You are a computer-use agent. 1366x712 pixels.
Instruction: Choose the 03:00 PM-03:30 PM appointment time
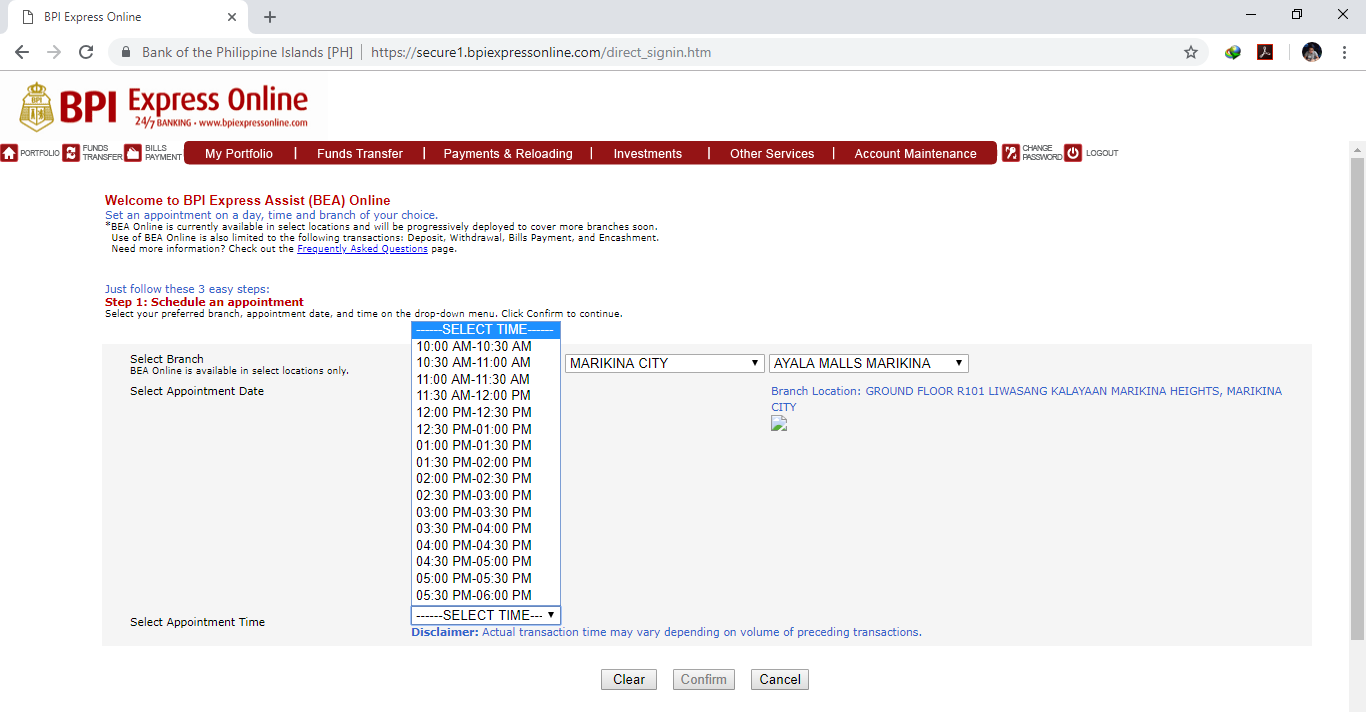(486, 512)
